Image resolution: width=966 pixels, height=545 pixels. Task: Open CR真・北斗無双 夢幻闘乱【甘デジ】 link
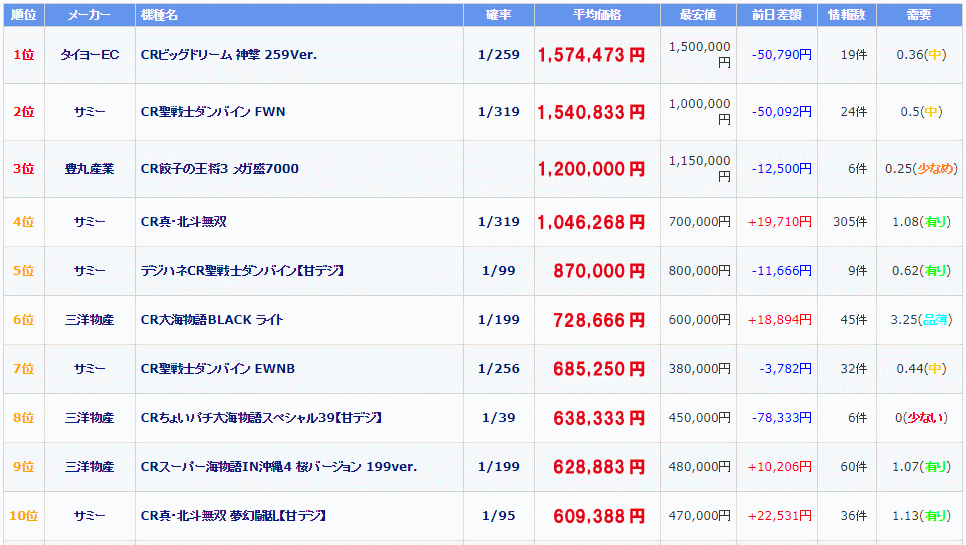coord(233,516)
